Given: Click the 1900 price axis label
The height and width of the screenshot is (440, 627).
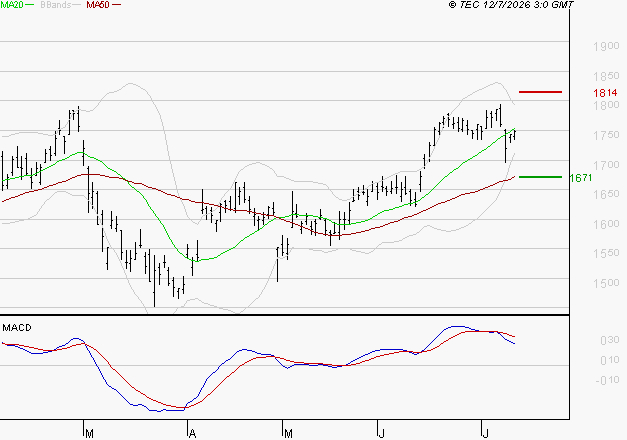Looking at the screenshot, I should tap(606, 46).
